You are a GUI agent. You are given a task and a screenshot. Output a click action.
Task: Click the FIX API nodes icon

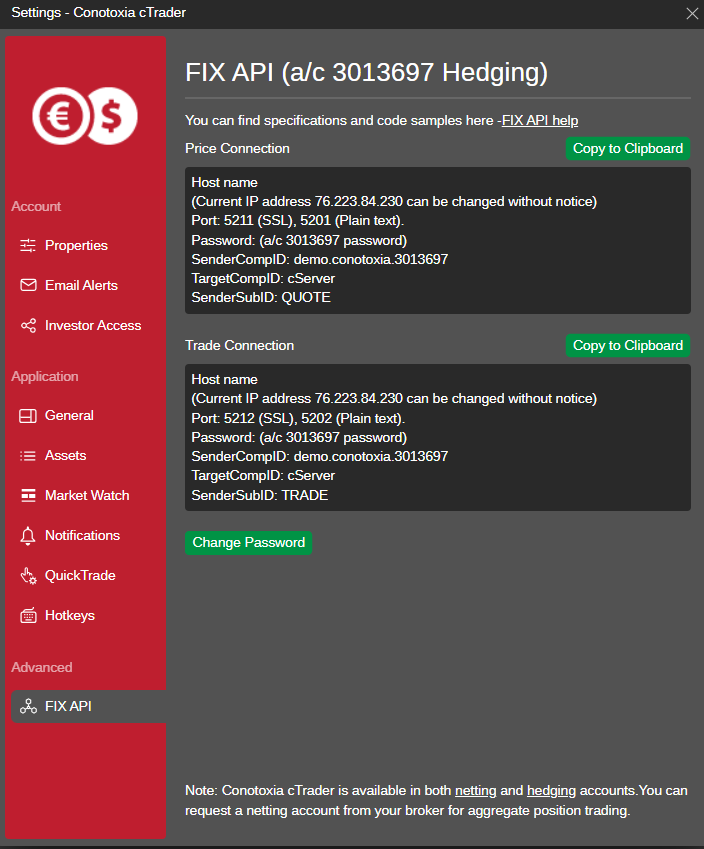28,706
